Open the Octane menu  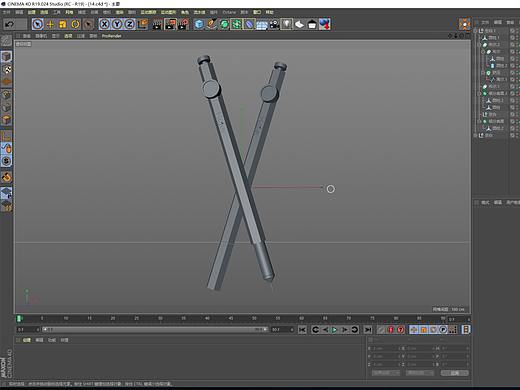[x=229, y=12]
